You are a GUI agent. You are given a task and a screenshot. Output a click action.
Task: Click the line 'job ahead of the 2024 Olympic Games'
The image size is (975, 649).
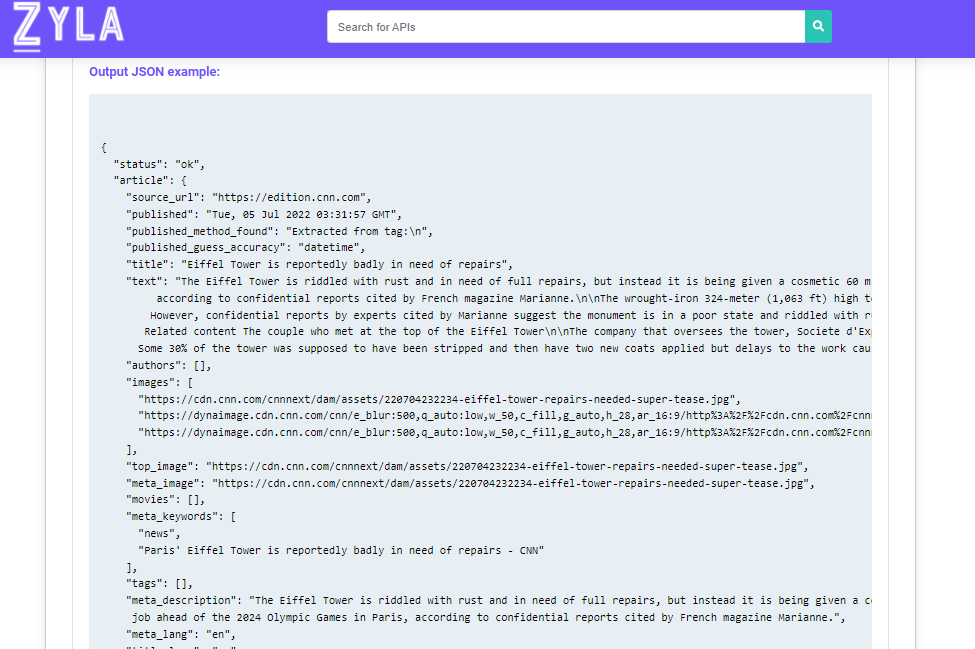click(489, 617)
